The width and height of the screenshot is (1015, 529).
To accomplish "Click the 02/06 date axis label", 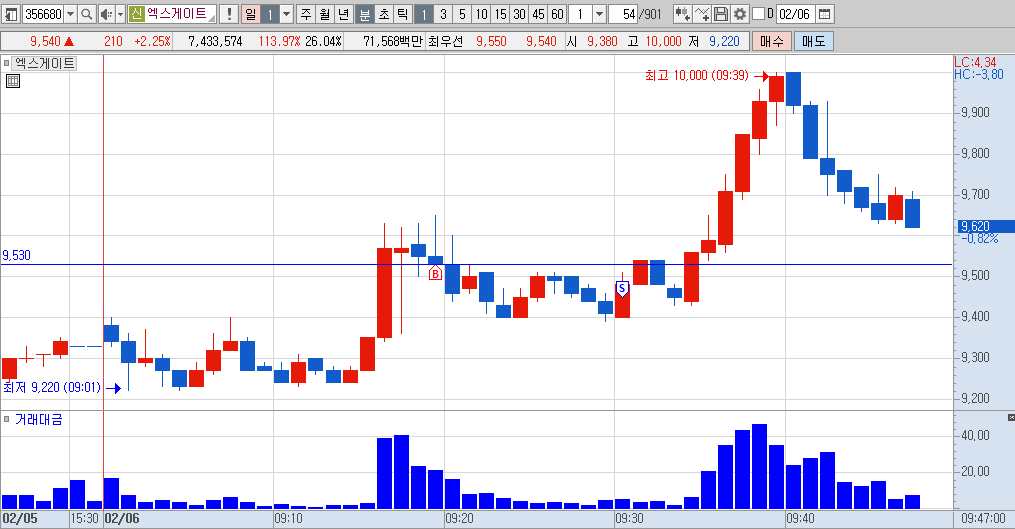I will pyautogui.click(x=122, y=519).
